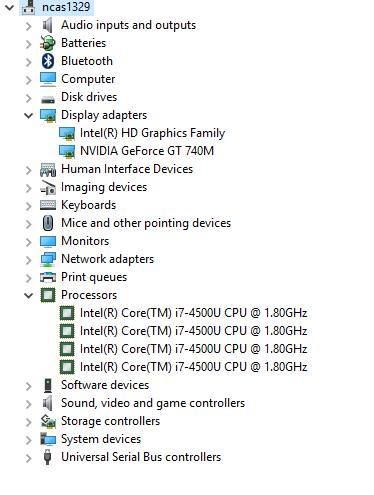374x495 pixels.
Task: Select the Storage controllers item
Action: [x=110, y=421]
